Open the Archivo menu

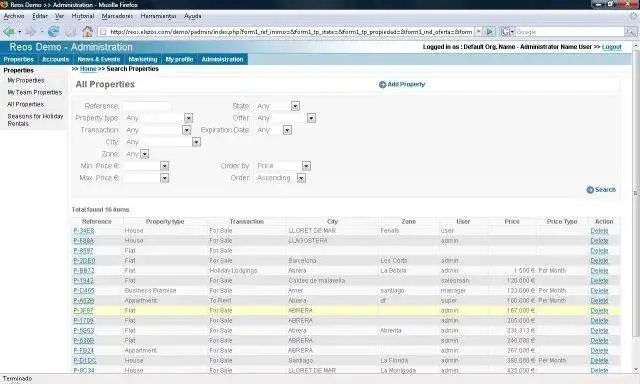pos(14,16)
